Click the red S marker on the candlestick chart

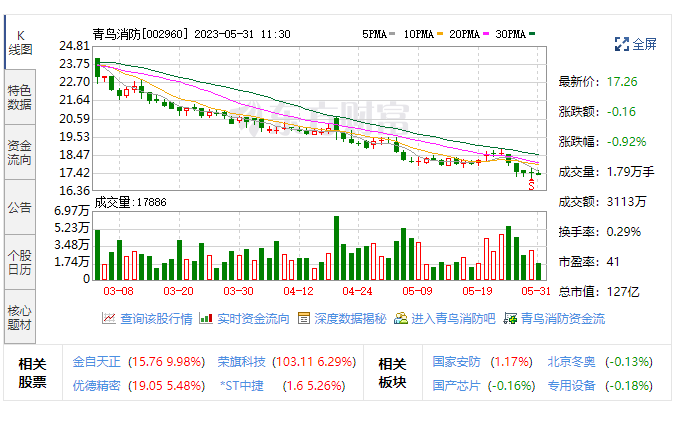531,185
